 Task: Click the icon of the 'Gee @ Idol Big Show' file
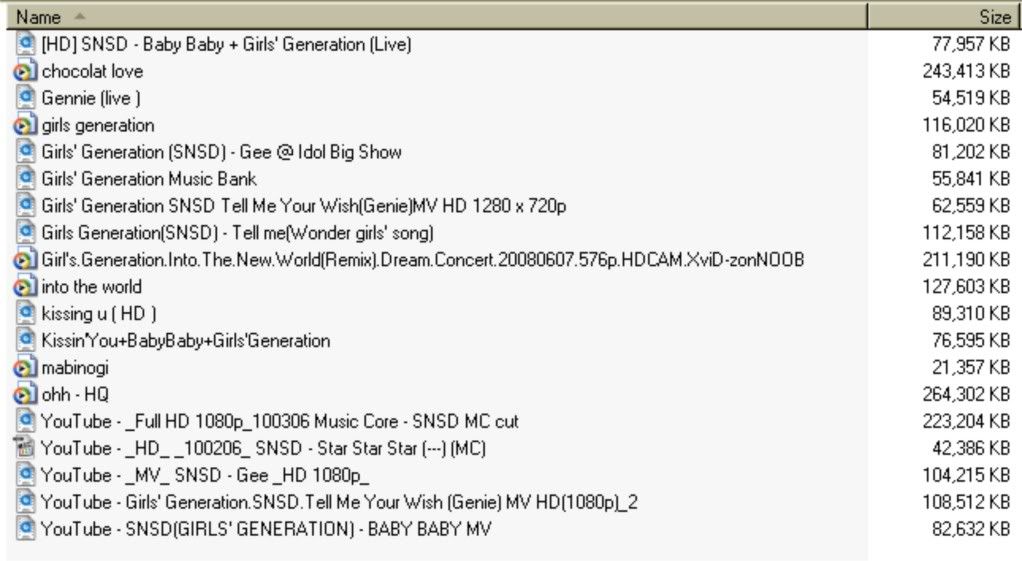point(25,152)
